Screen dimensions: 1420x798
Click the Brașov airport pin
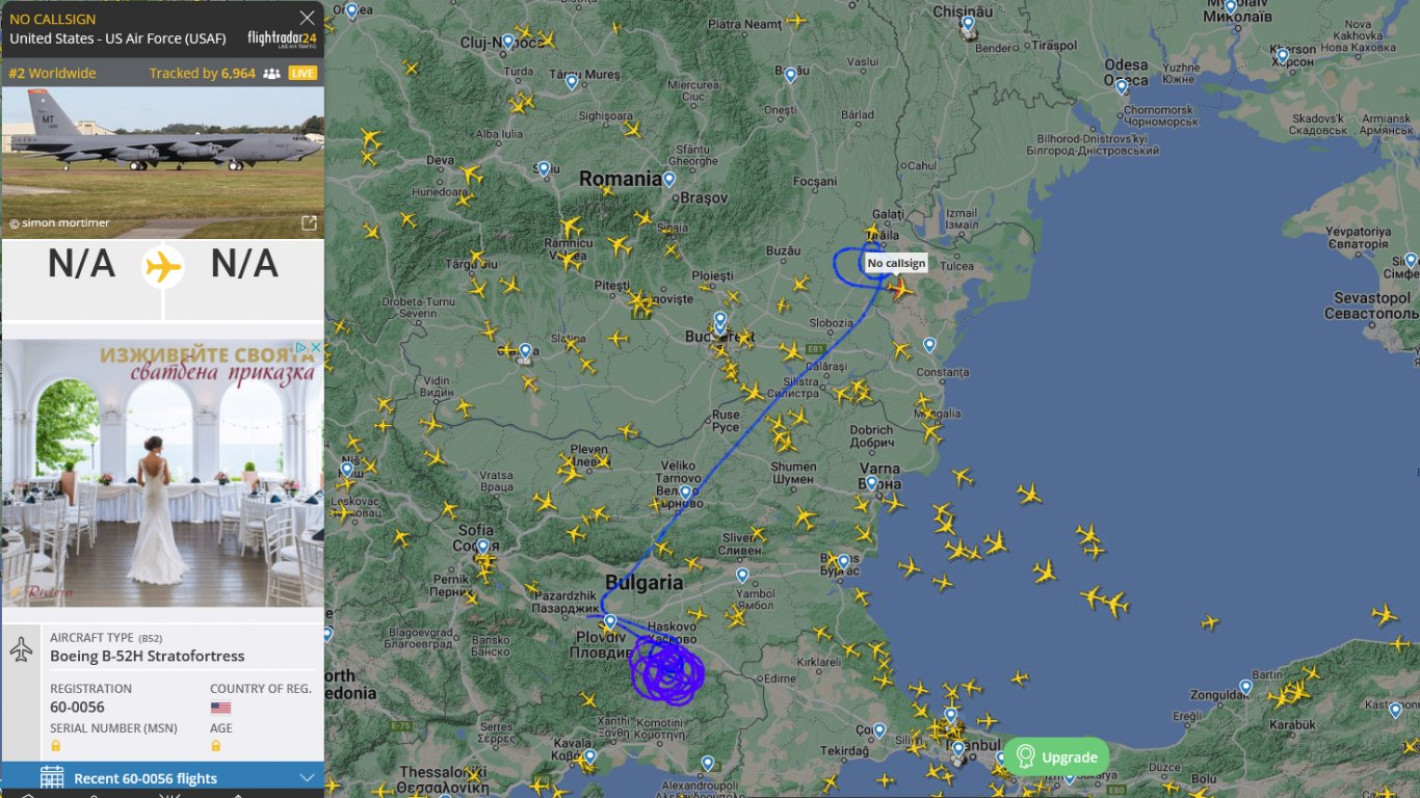[669, 181]
